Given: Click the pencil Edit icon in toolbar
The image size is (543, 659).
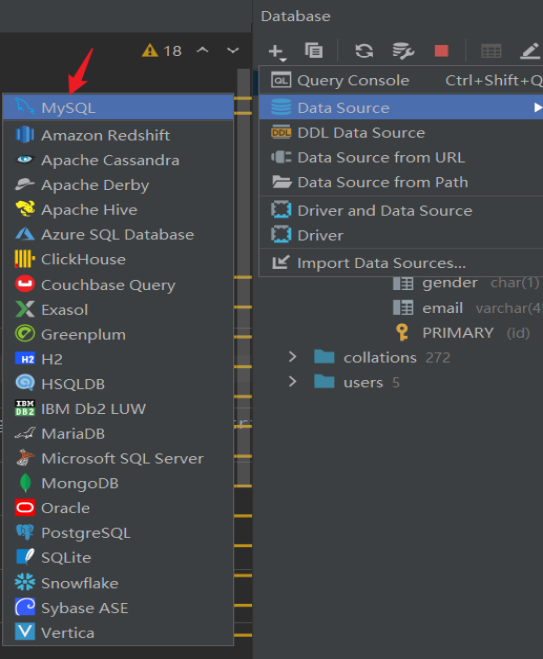Looking at the screenshot, I should click(x=530, y=51).
